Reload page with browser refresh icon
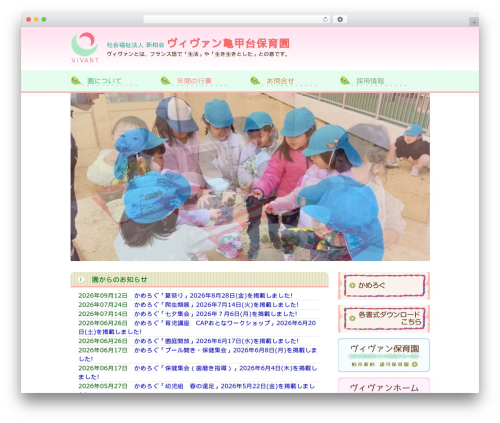 325,19
